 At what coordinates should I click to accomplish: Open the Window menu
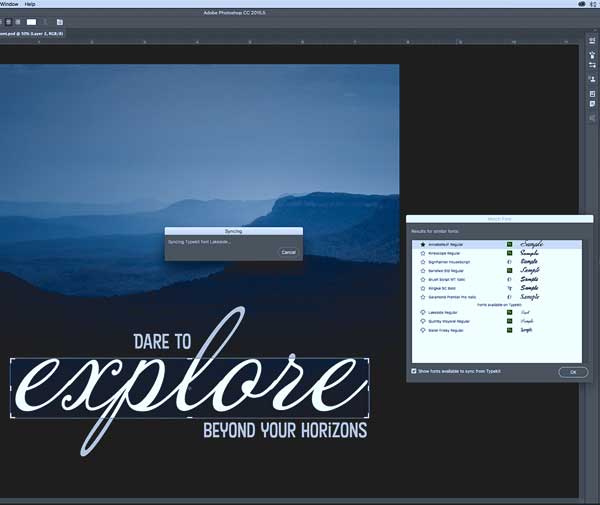8,4
